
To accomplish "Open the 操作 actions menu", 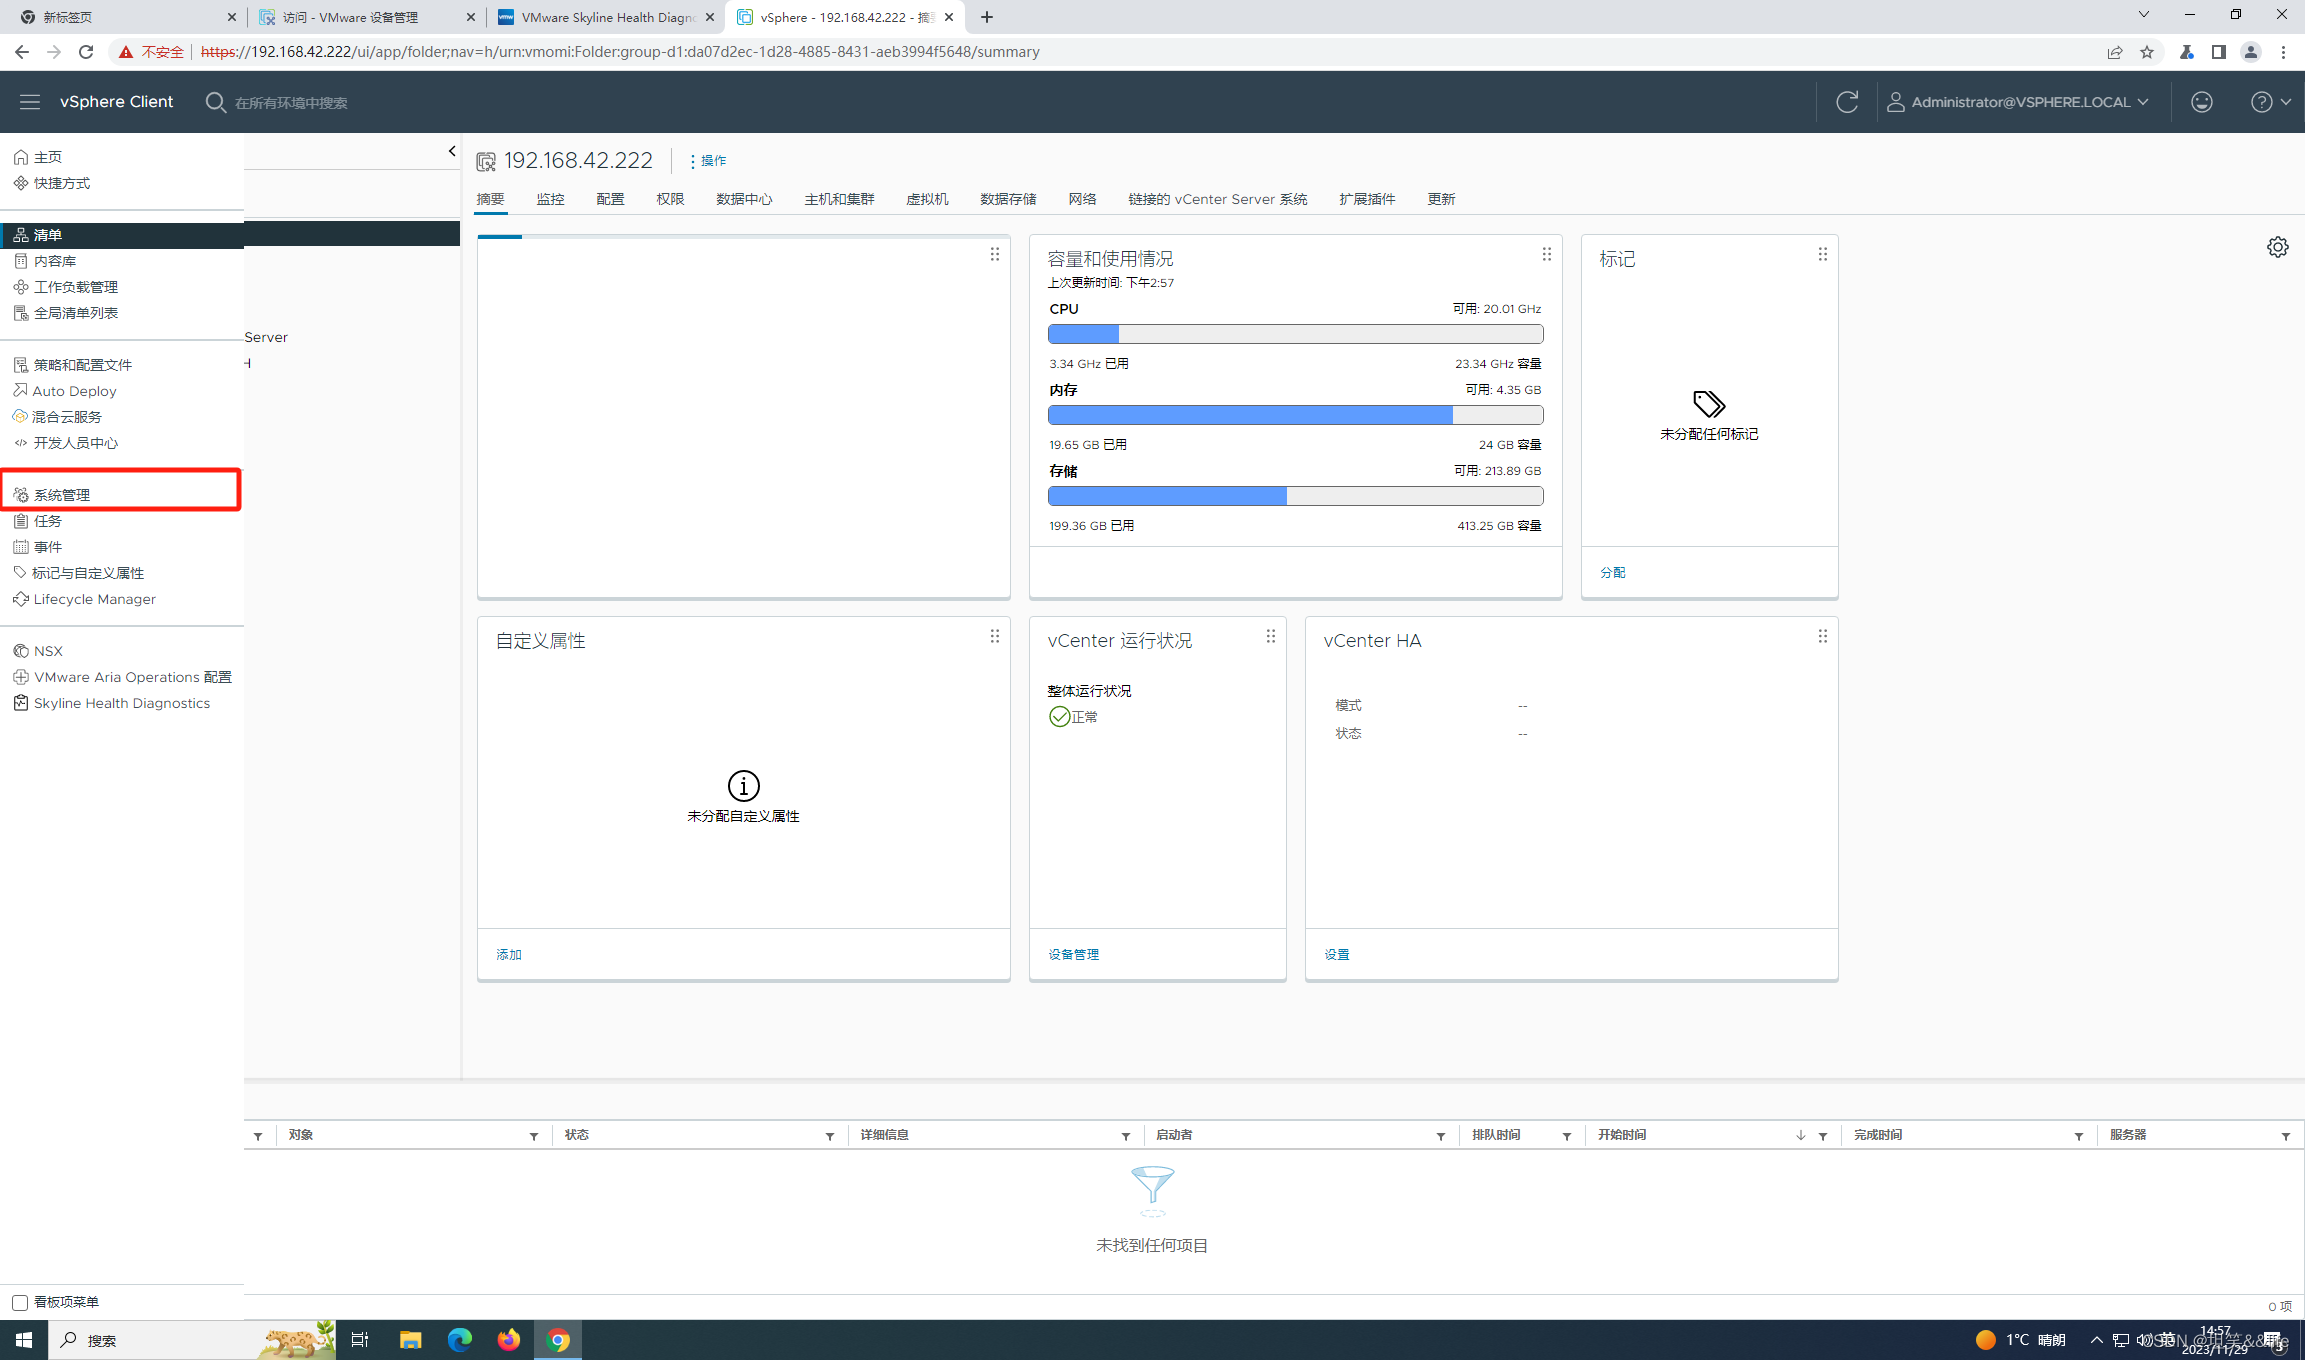I will [708, 161].
